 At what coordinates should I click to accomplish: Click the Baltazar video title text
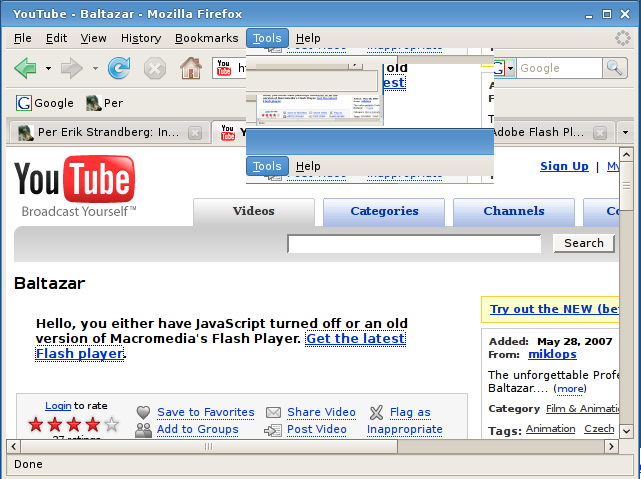coord(49,283)
